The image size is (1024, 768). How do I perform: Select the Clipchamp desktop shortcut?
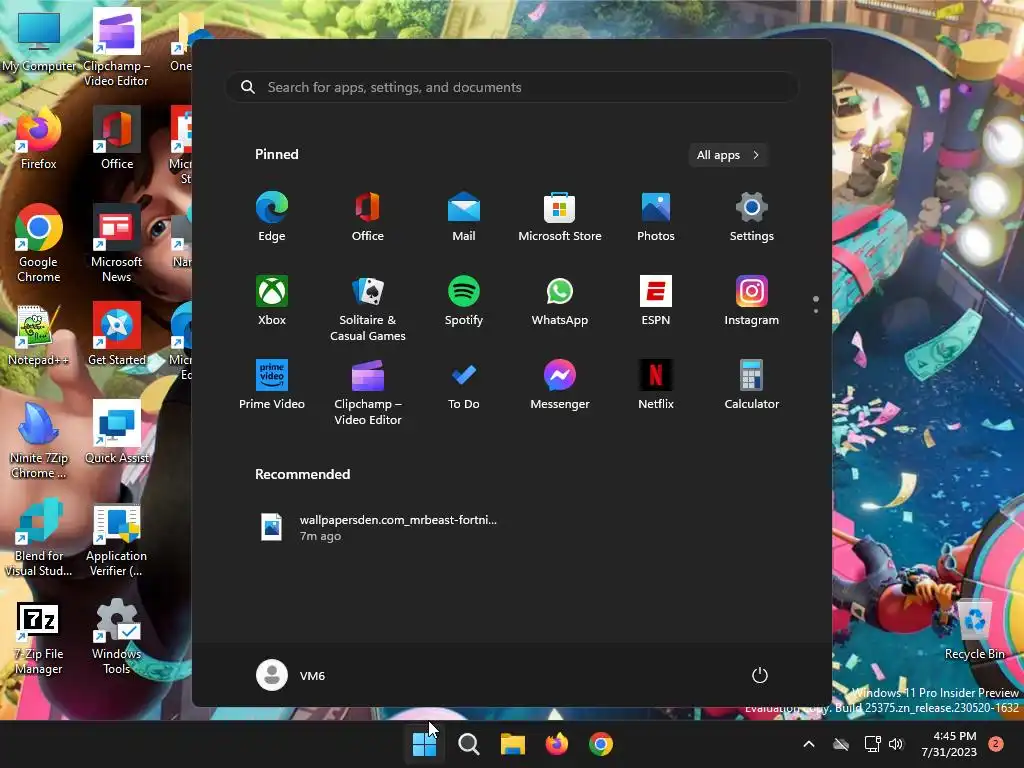(116, 48)
